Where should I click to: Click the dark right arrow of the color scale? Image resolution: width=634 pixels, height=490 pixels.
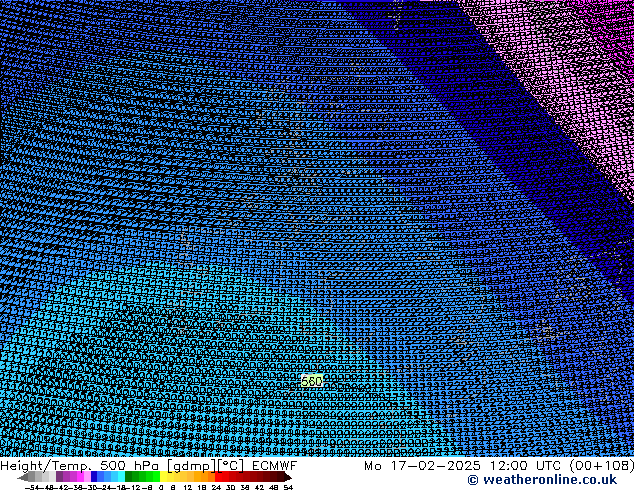tap(287, 477)
